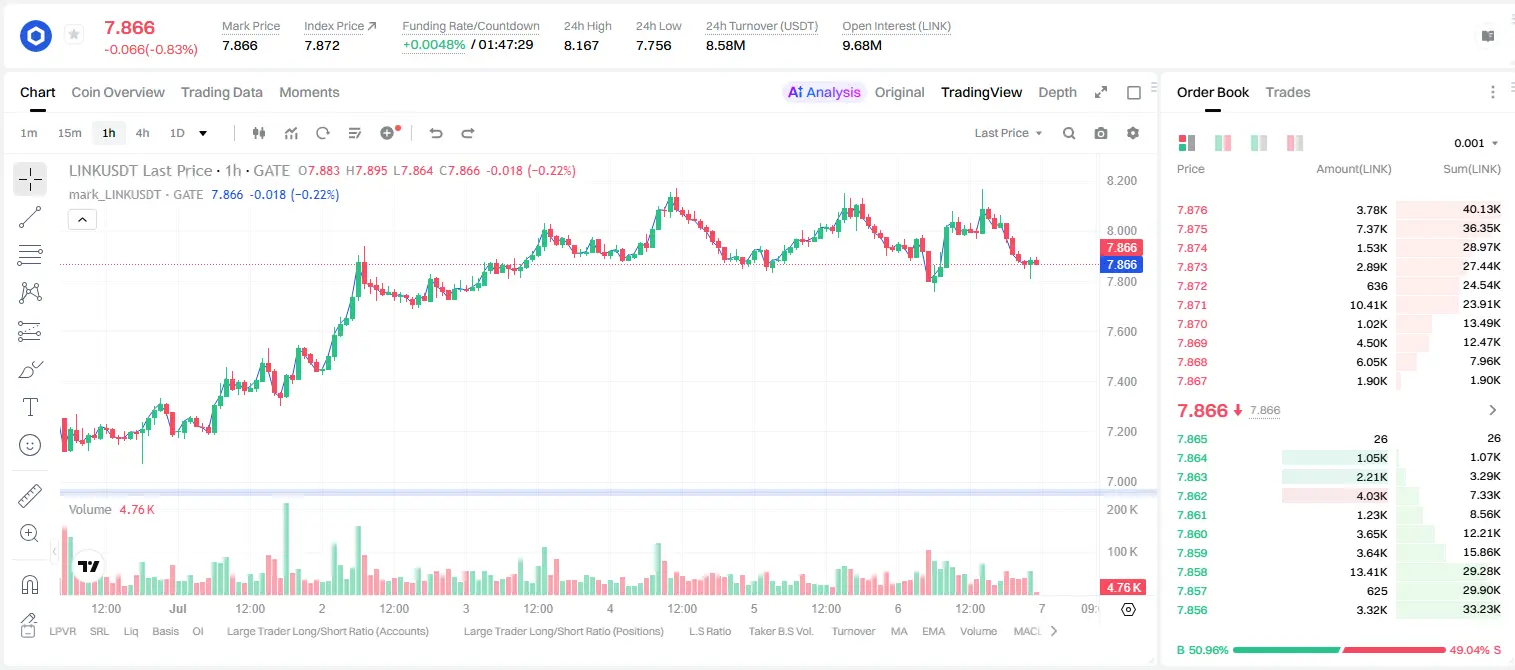Viewport: 1515px width, 670px height.
Task: Open chart settings gear icon
Action: coord(1133,133)
